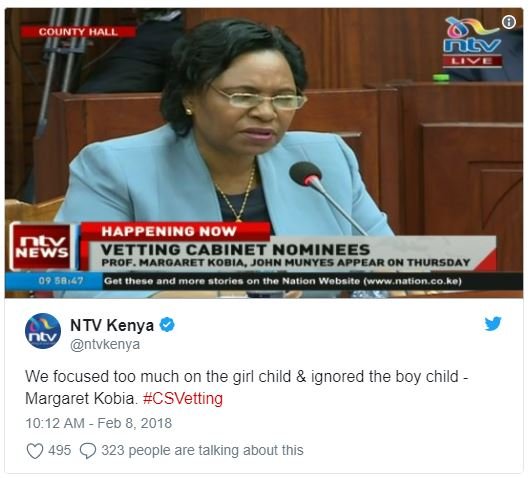
Task: Click the NTV Kenya profile avatar
Action: 43,331
